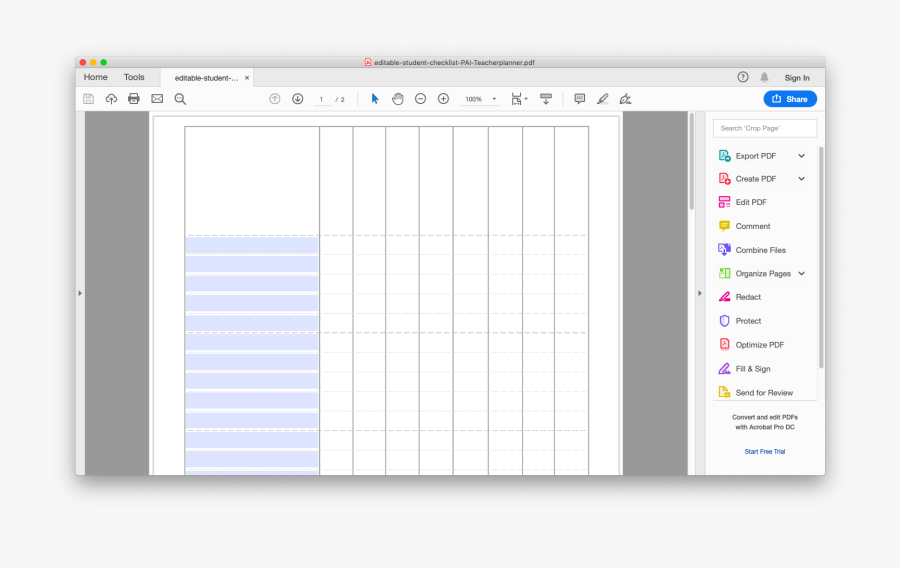Open the Help question mark
The width and height of the screenshot is (900, 568).
tap(743, 77)
